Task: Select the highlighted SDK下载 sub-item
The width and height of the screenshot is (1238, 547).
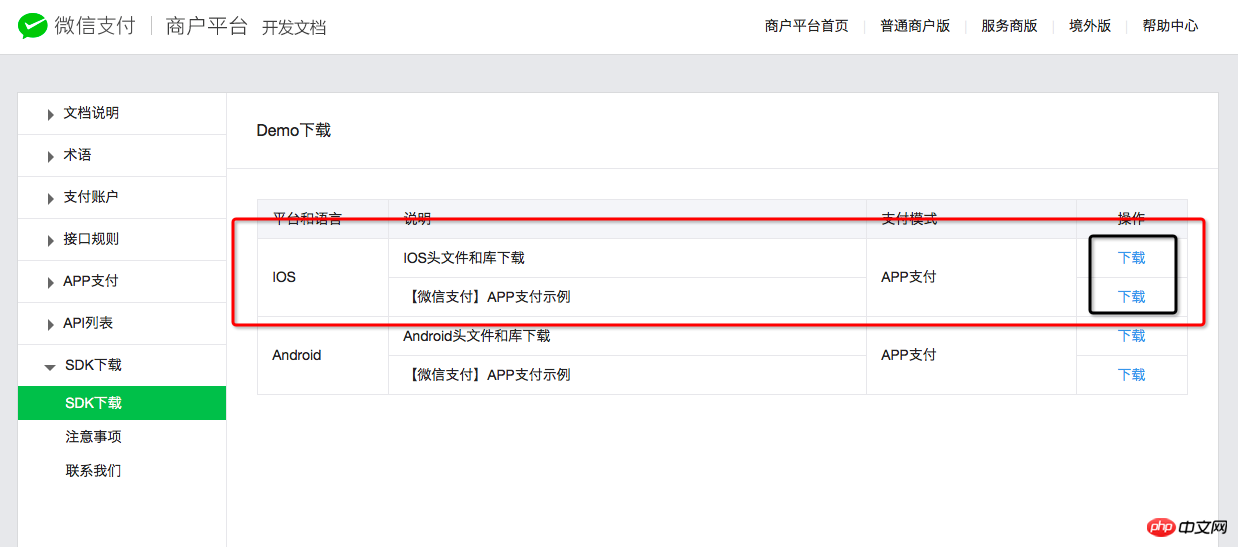Action: (122, 403)
